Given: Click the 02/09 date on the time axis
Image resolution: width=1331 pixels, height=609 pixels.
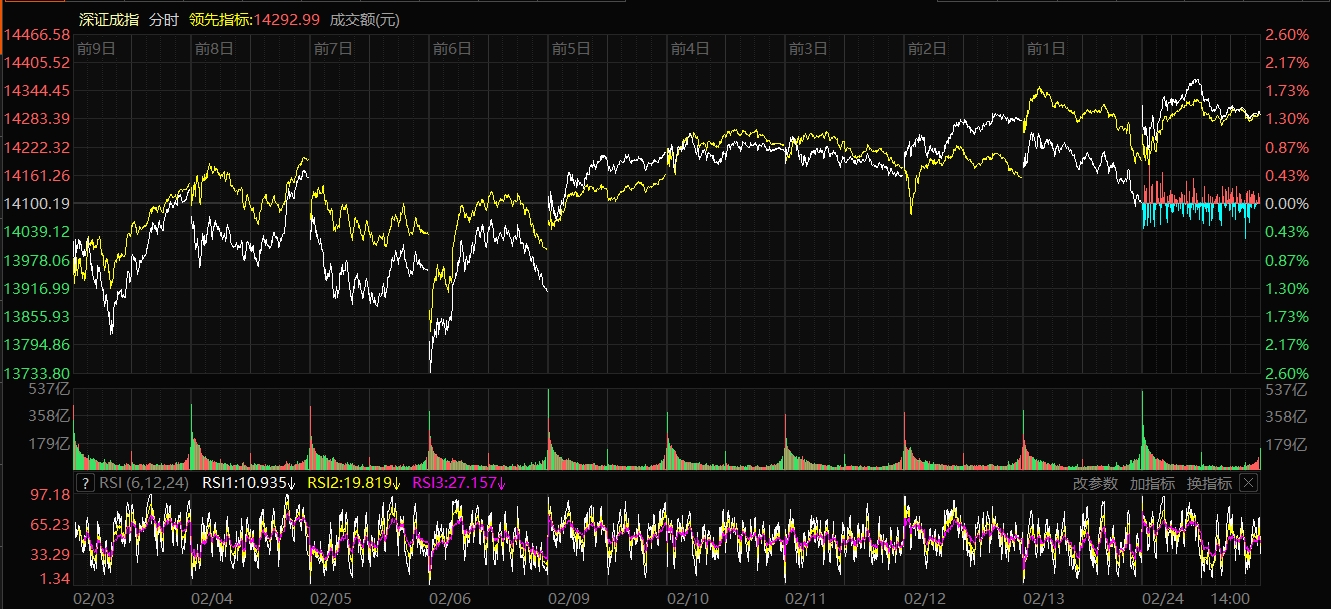Looking at the screenshot, I should pyautogui.click(x=568, y=598).
